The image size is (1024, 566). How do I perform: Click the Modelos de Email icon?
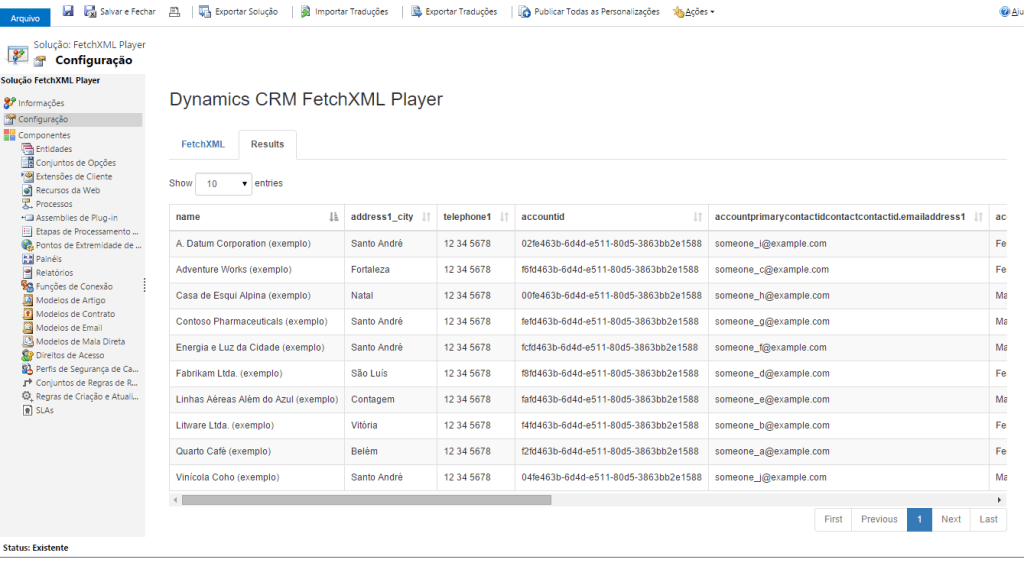[x=27, y=327]
